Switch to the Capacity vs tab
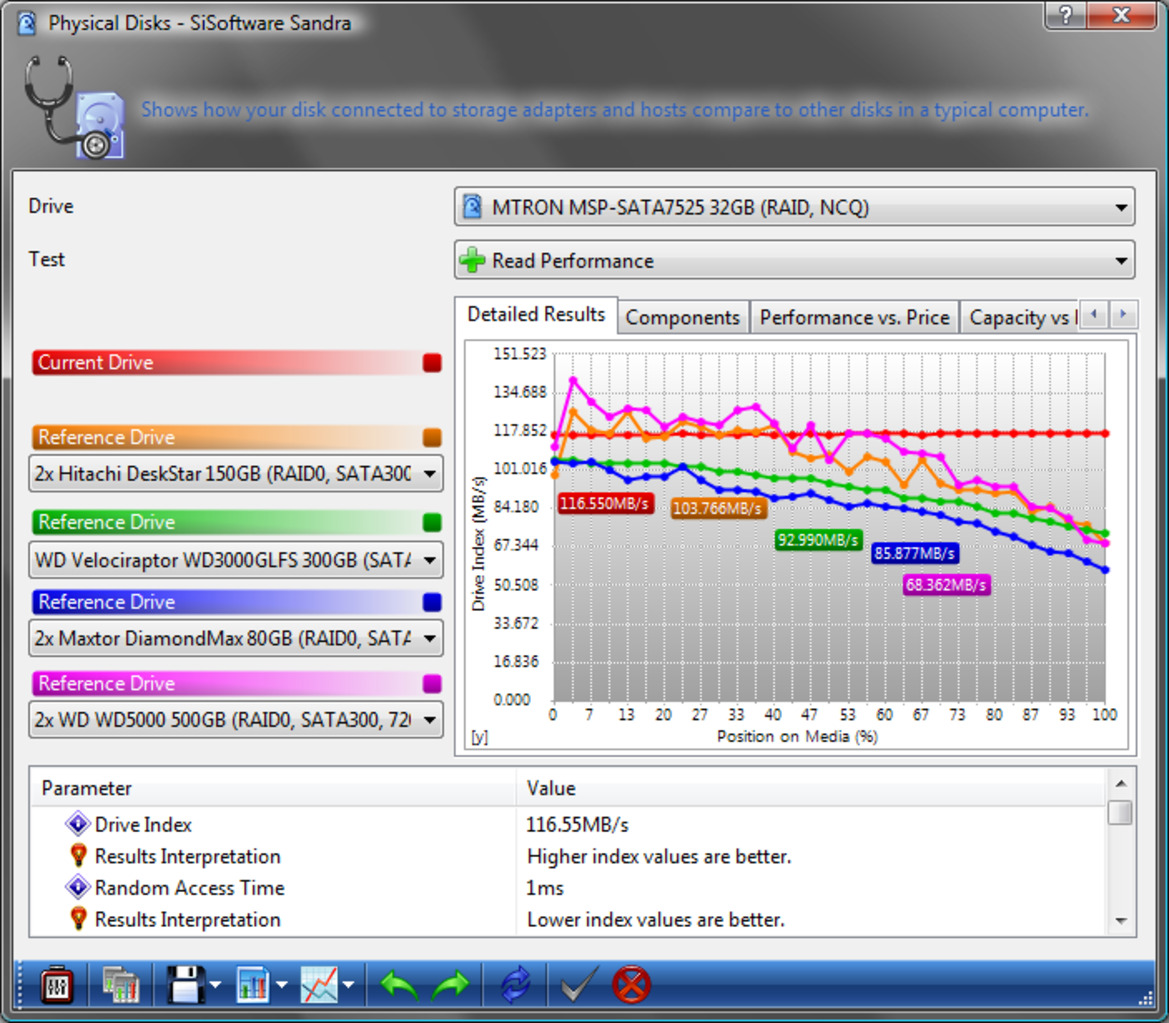This screenshot has width=1169, height=1023. click(1019, 318)
